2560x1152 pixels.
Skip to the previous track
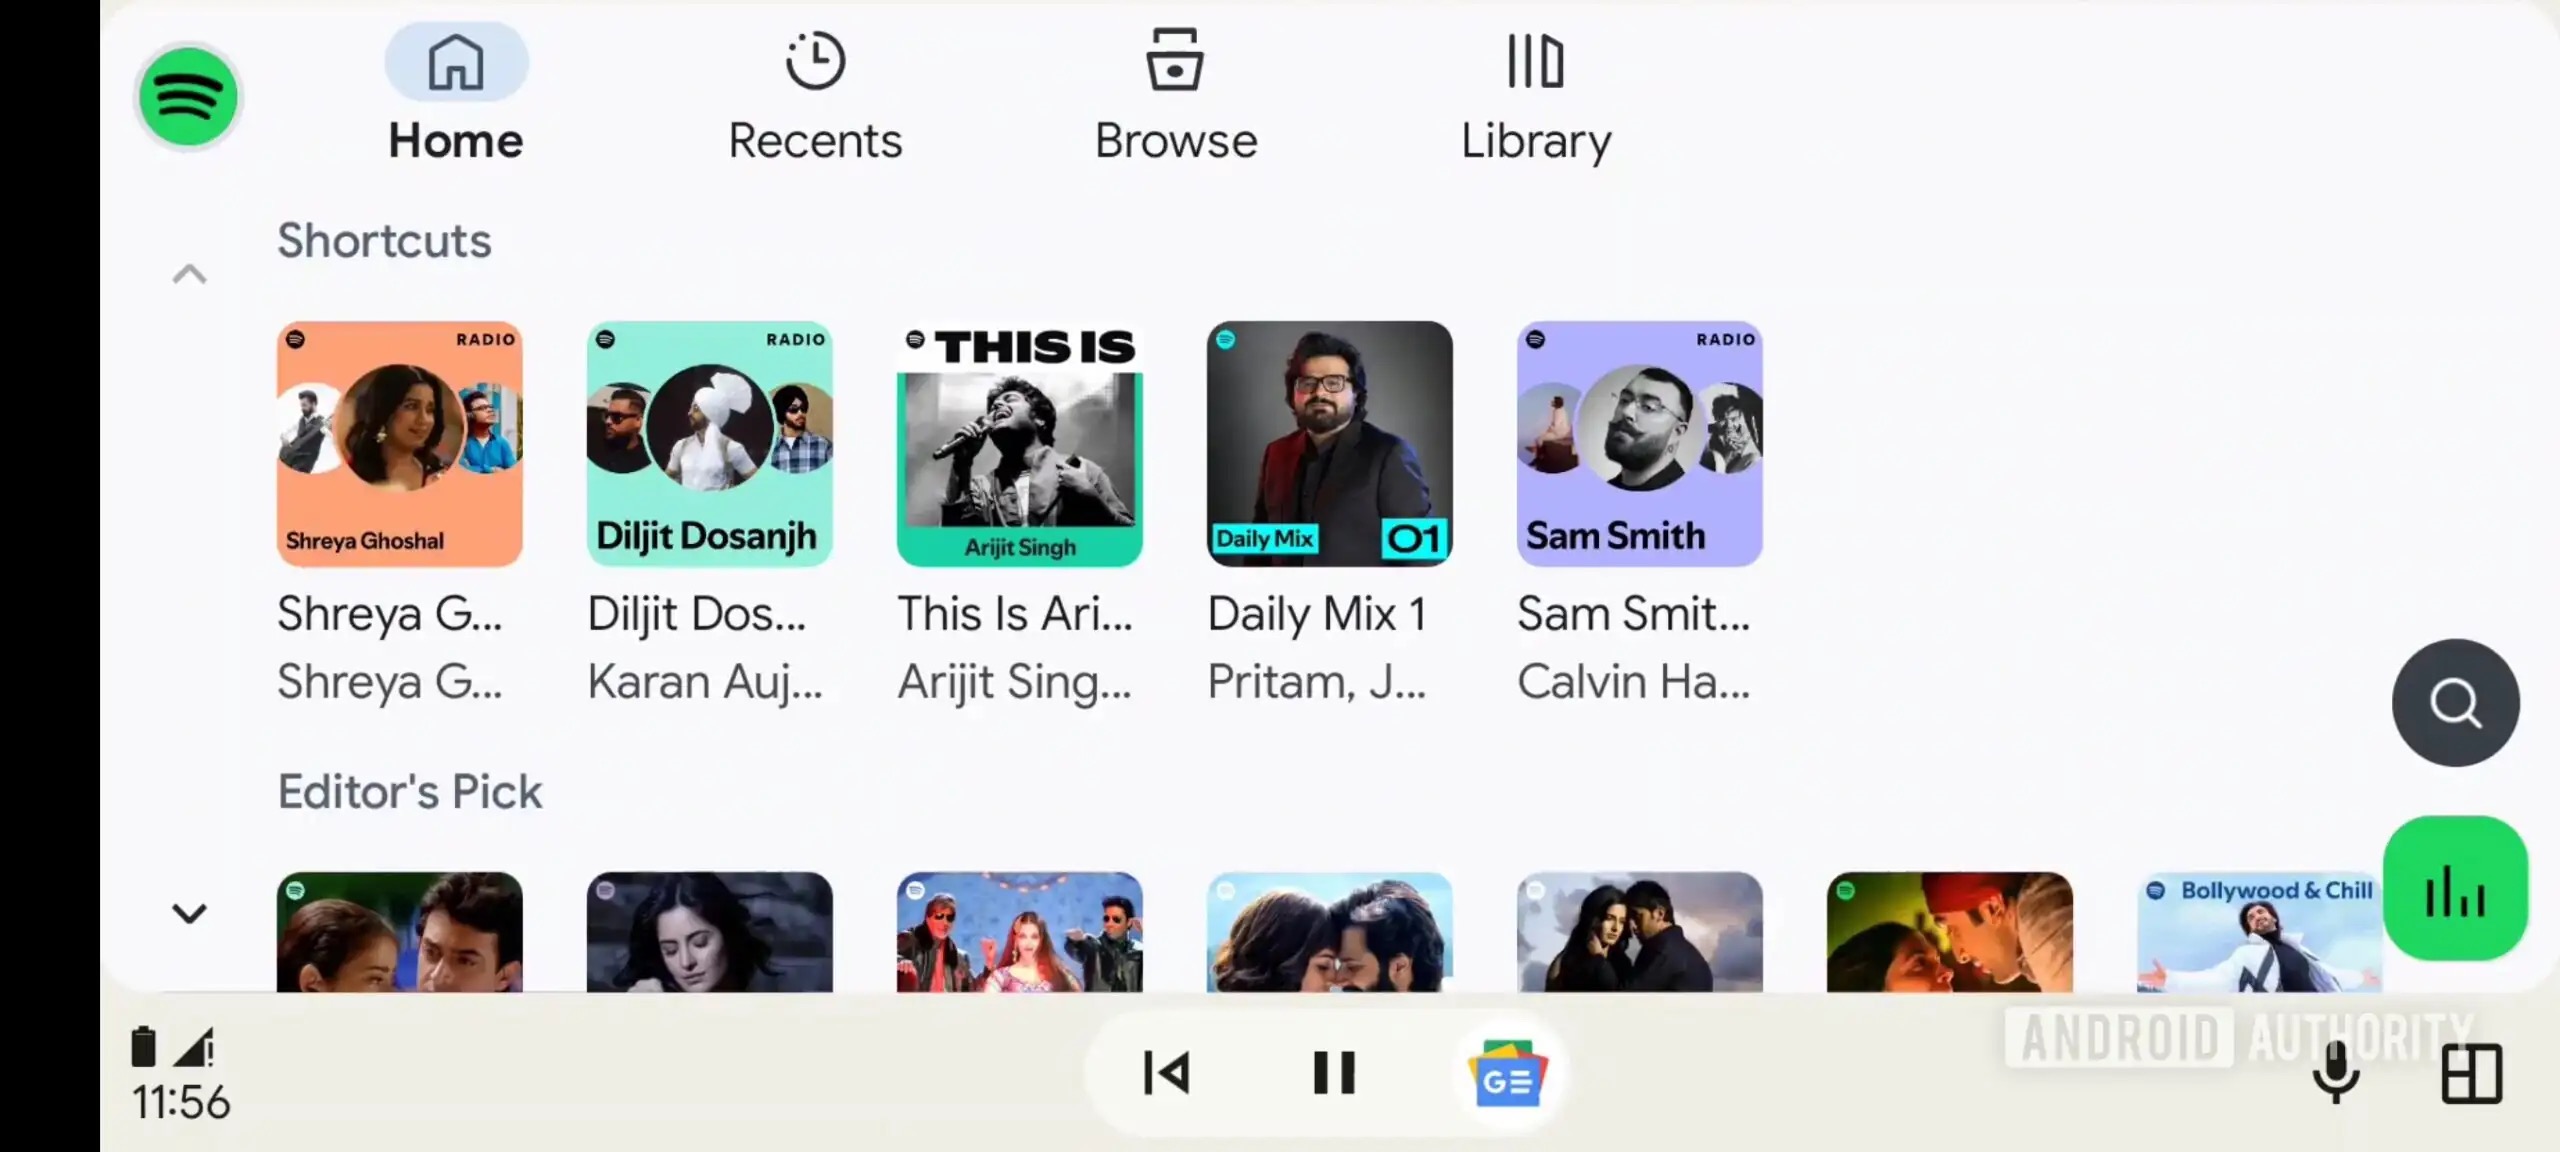point(1166,1073)
